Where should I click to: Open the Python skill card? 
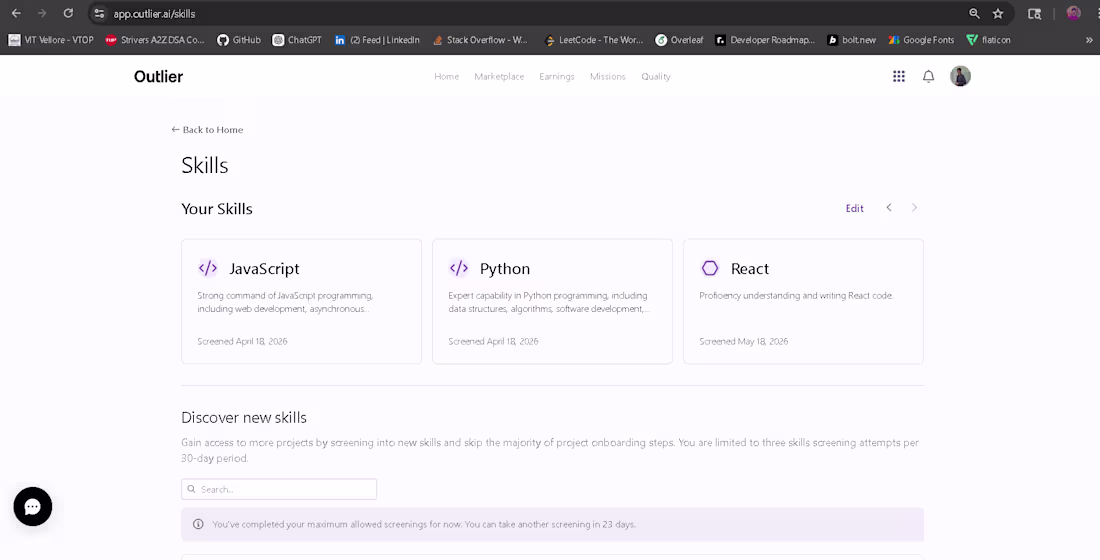coord(552,301)
